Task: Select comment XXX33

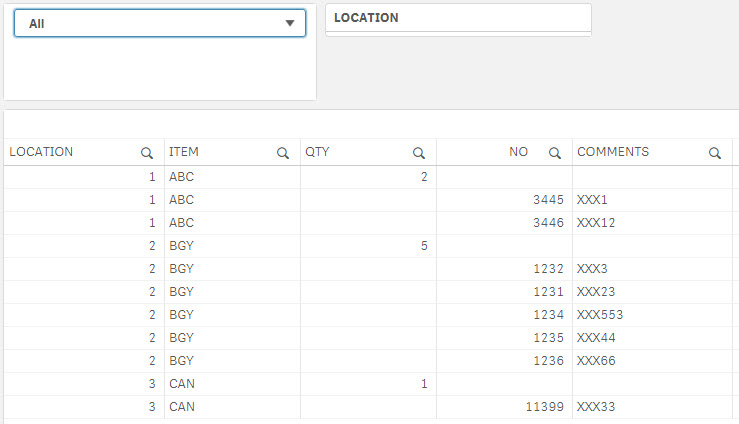Action: pyautogui.click(x=596, y=407)
